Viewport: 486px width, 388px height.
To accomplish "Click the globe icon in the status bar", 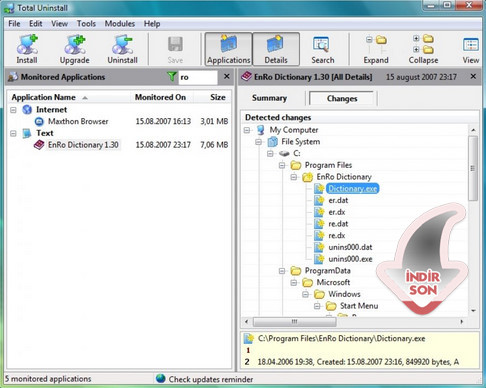I will point(161,379).
